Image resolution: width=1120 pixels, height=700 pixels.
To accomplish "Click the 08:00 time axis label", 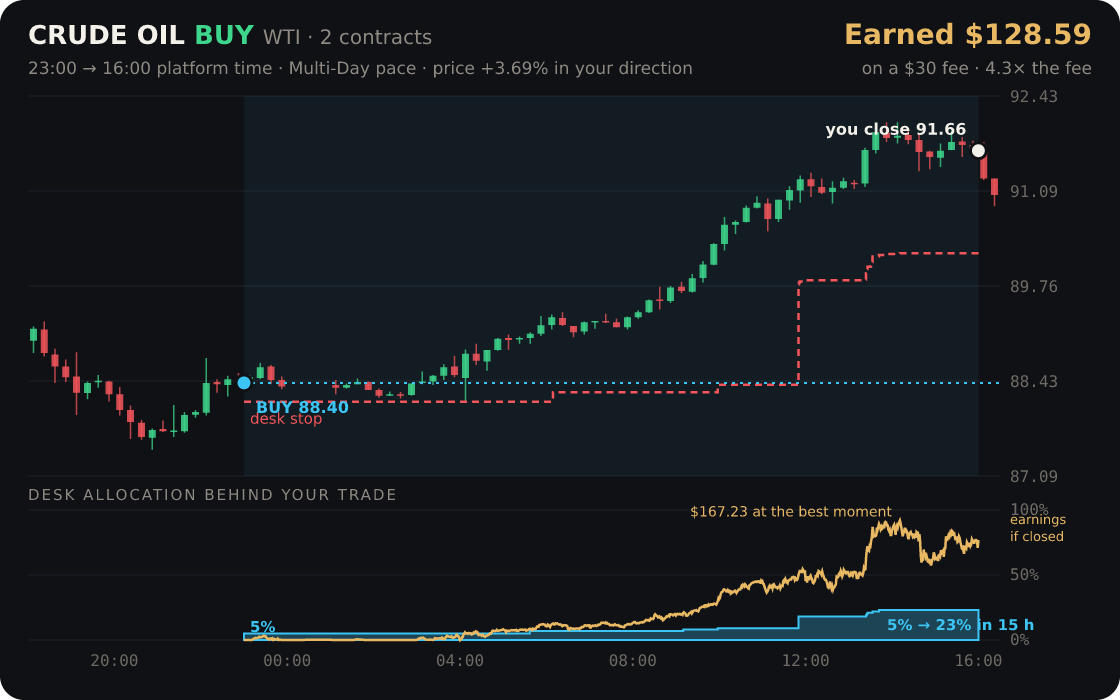I will point(633,661).
